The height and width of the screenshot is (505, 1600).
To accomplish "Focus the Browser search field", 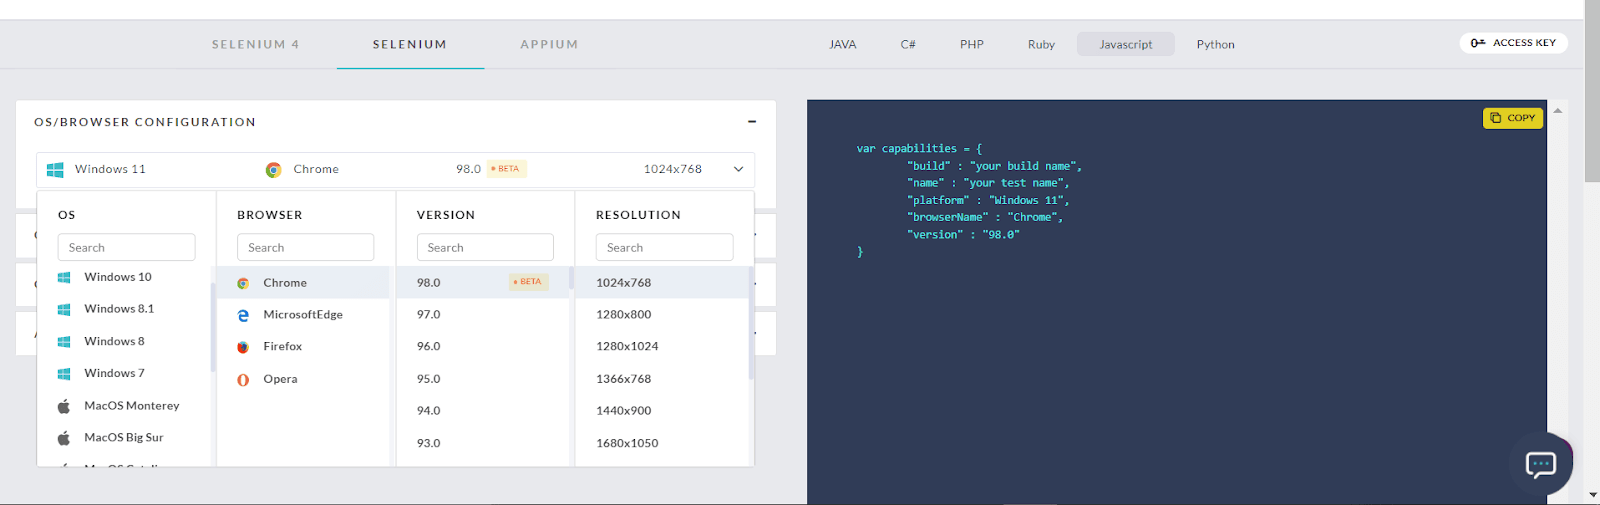I will 305,247.
